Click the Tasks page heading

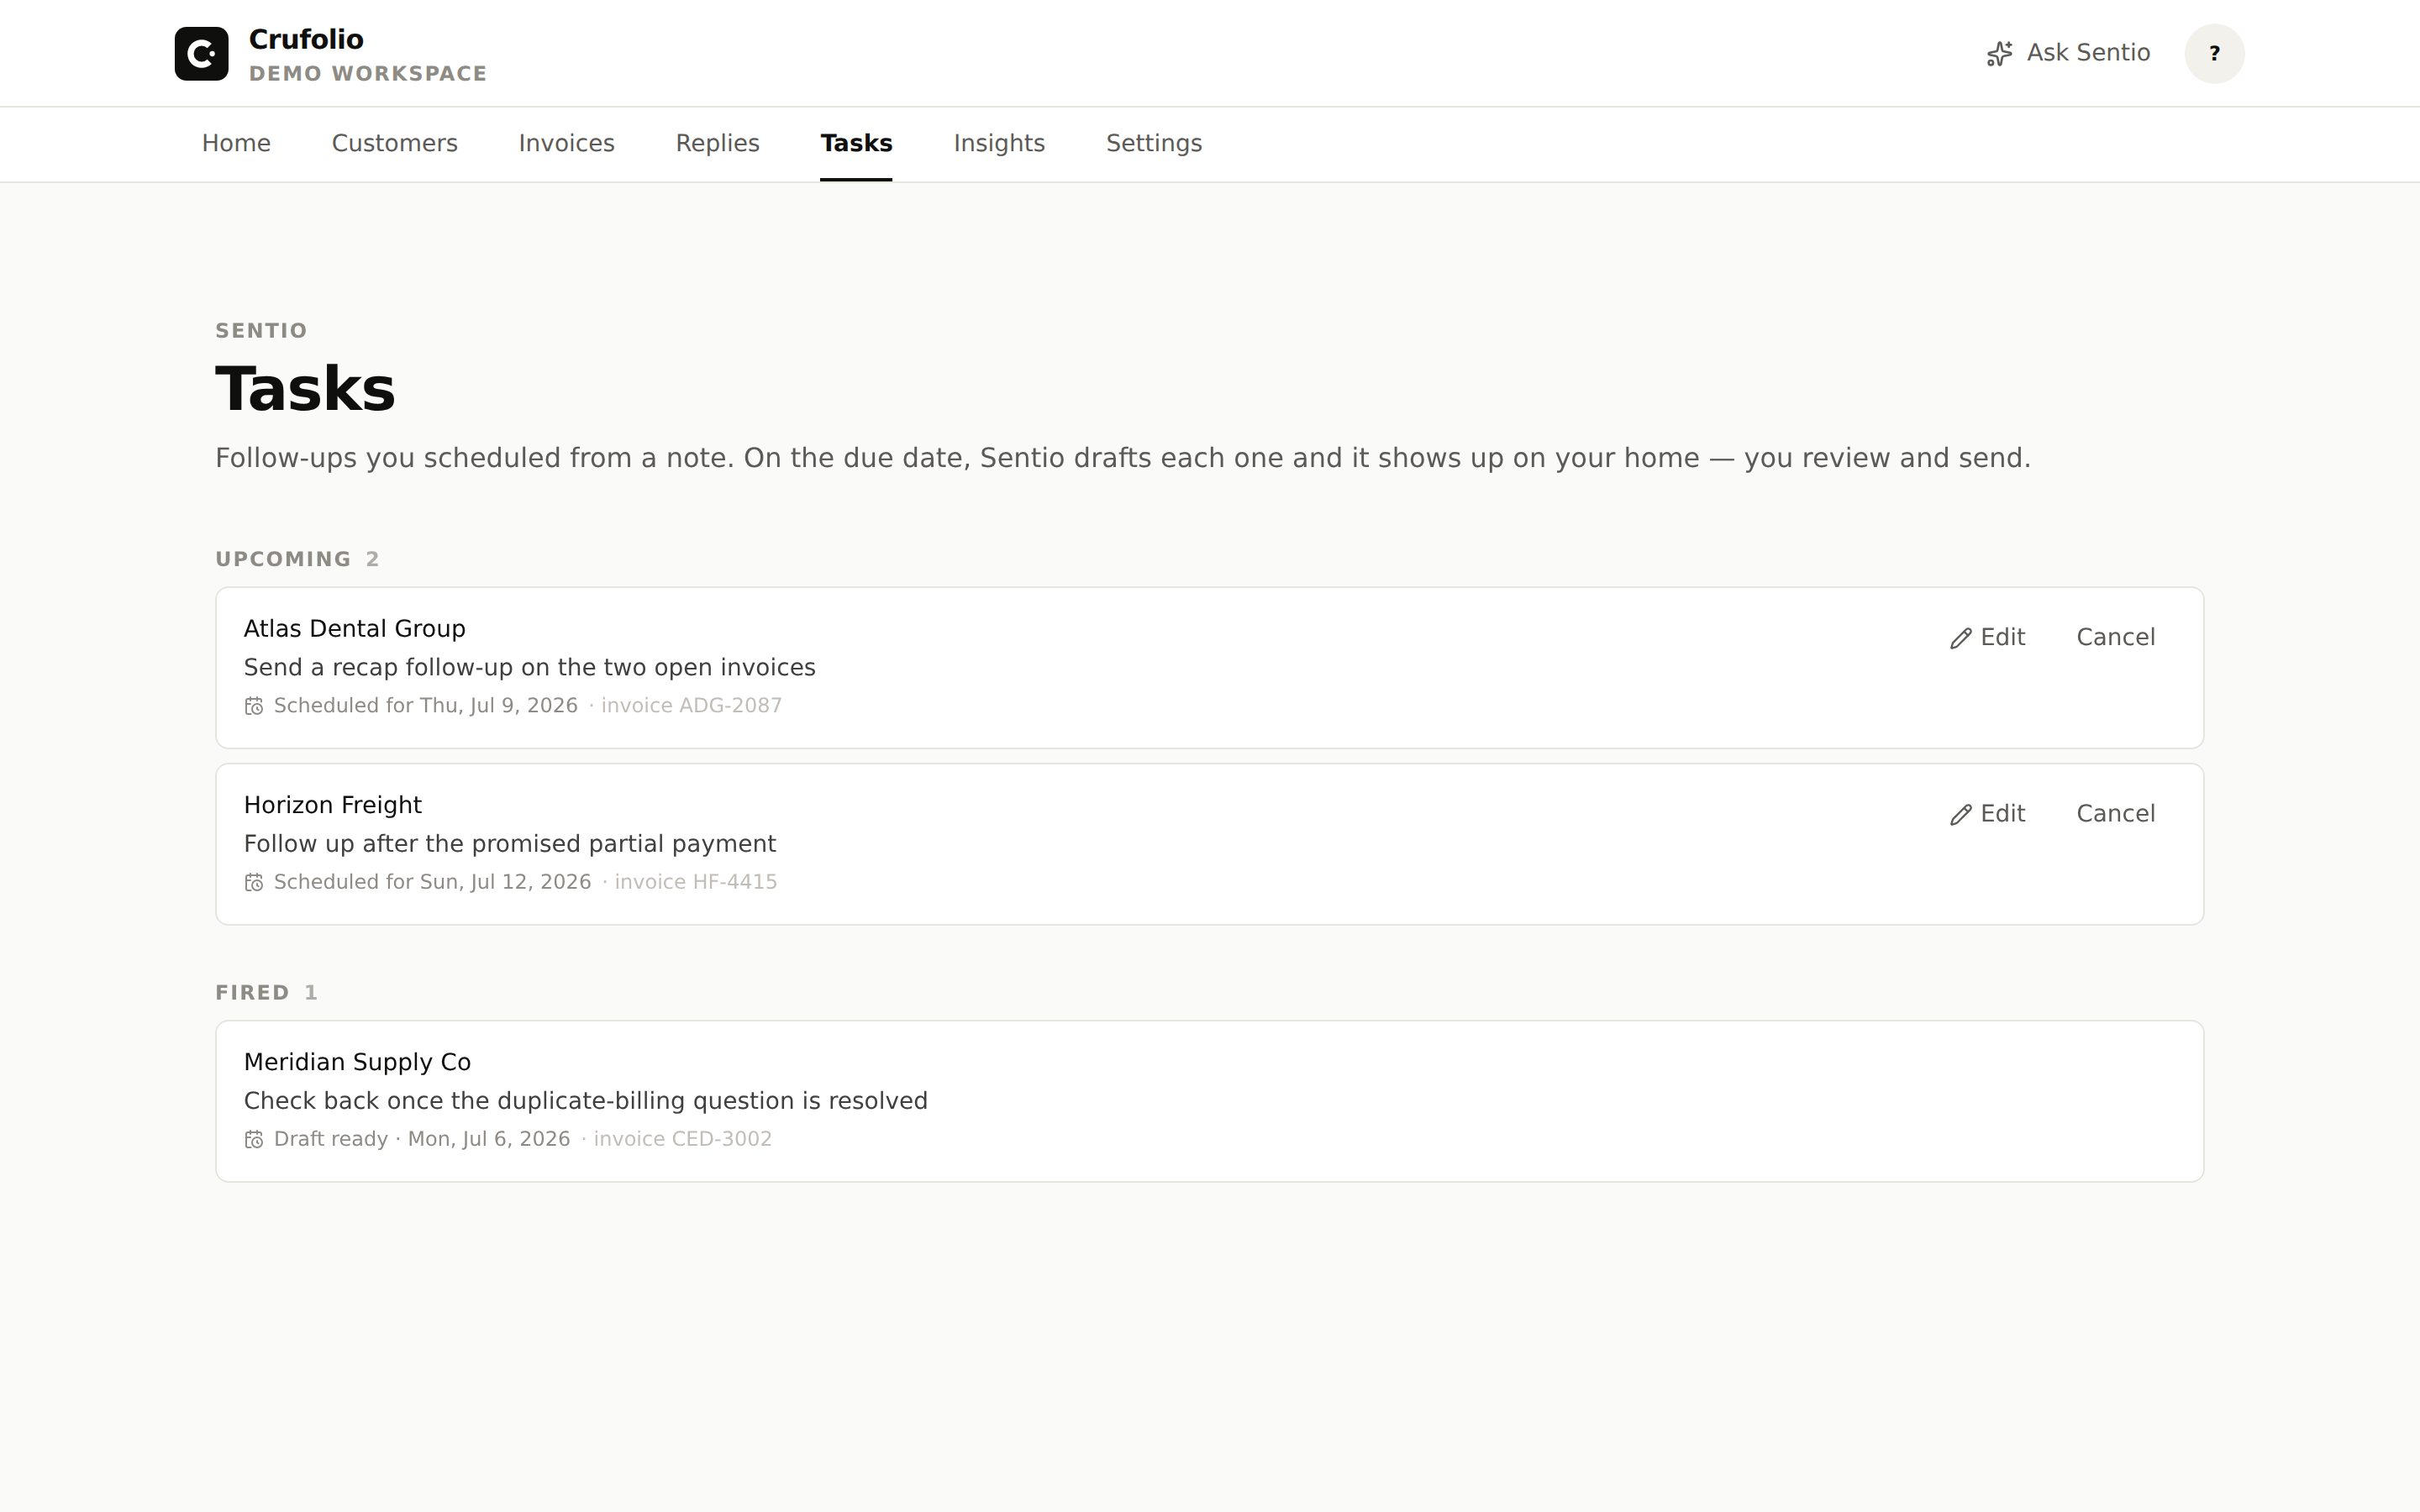point(305,388)
